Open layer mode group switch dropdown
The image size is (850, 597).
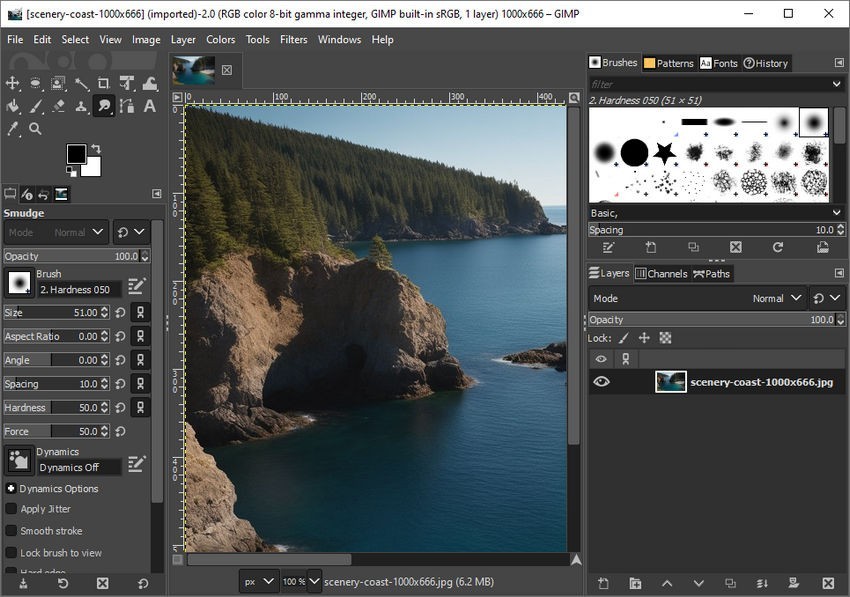(x=827, y=298)
